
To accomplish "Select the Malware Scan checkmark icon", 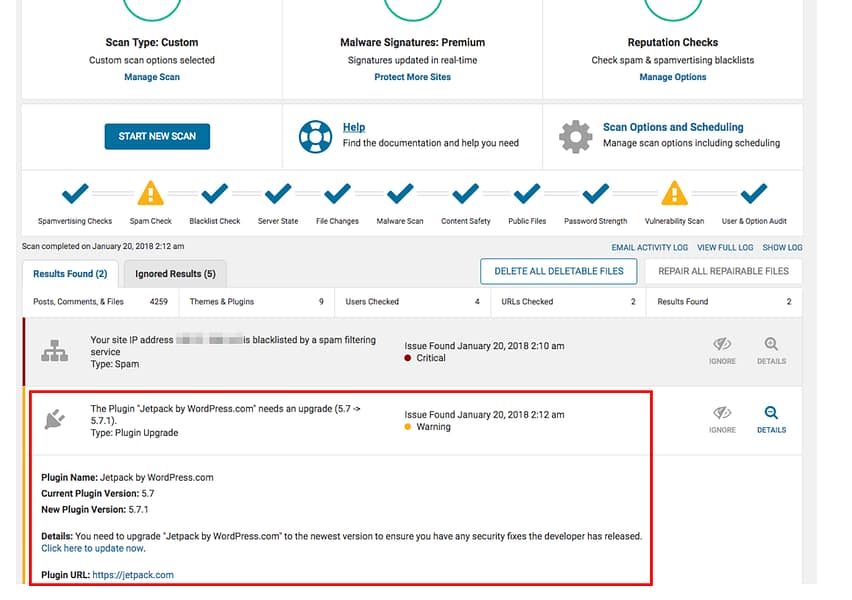I will click(399, 195).
